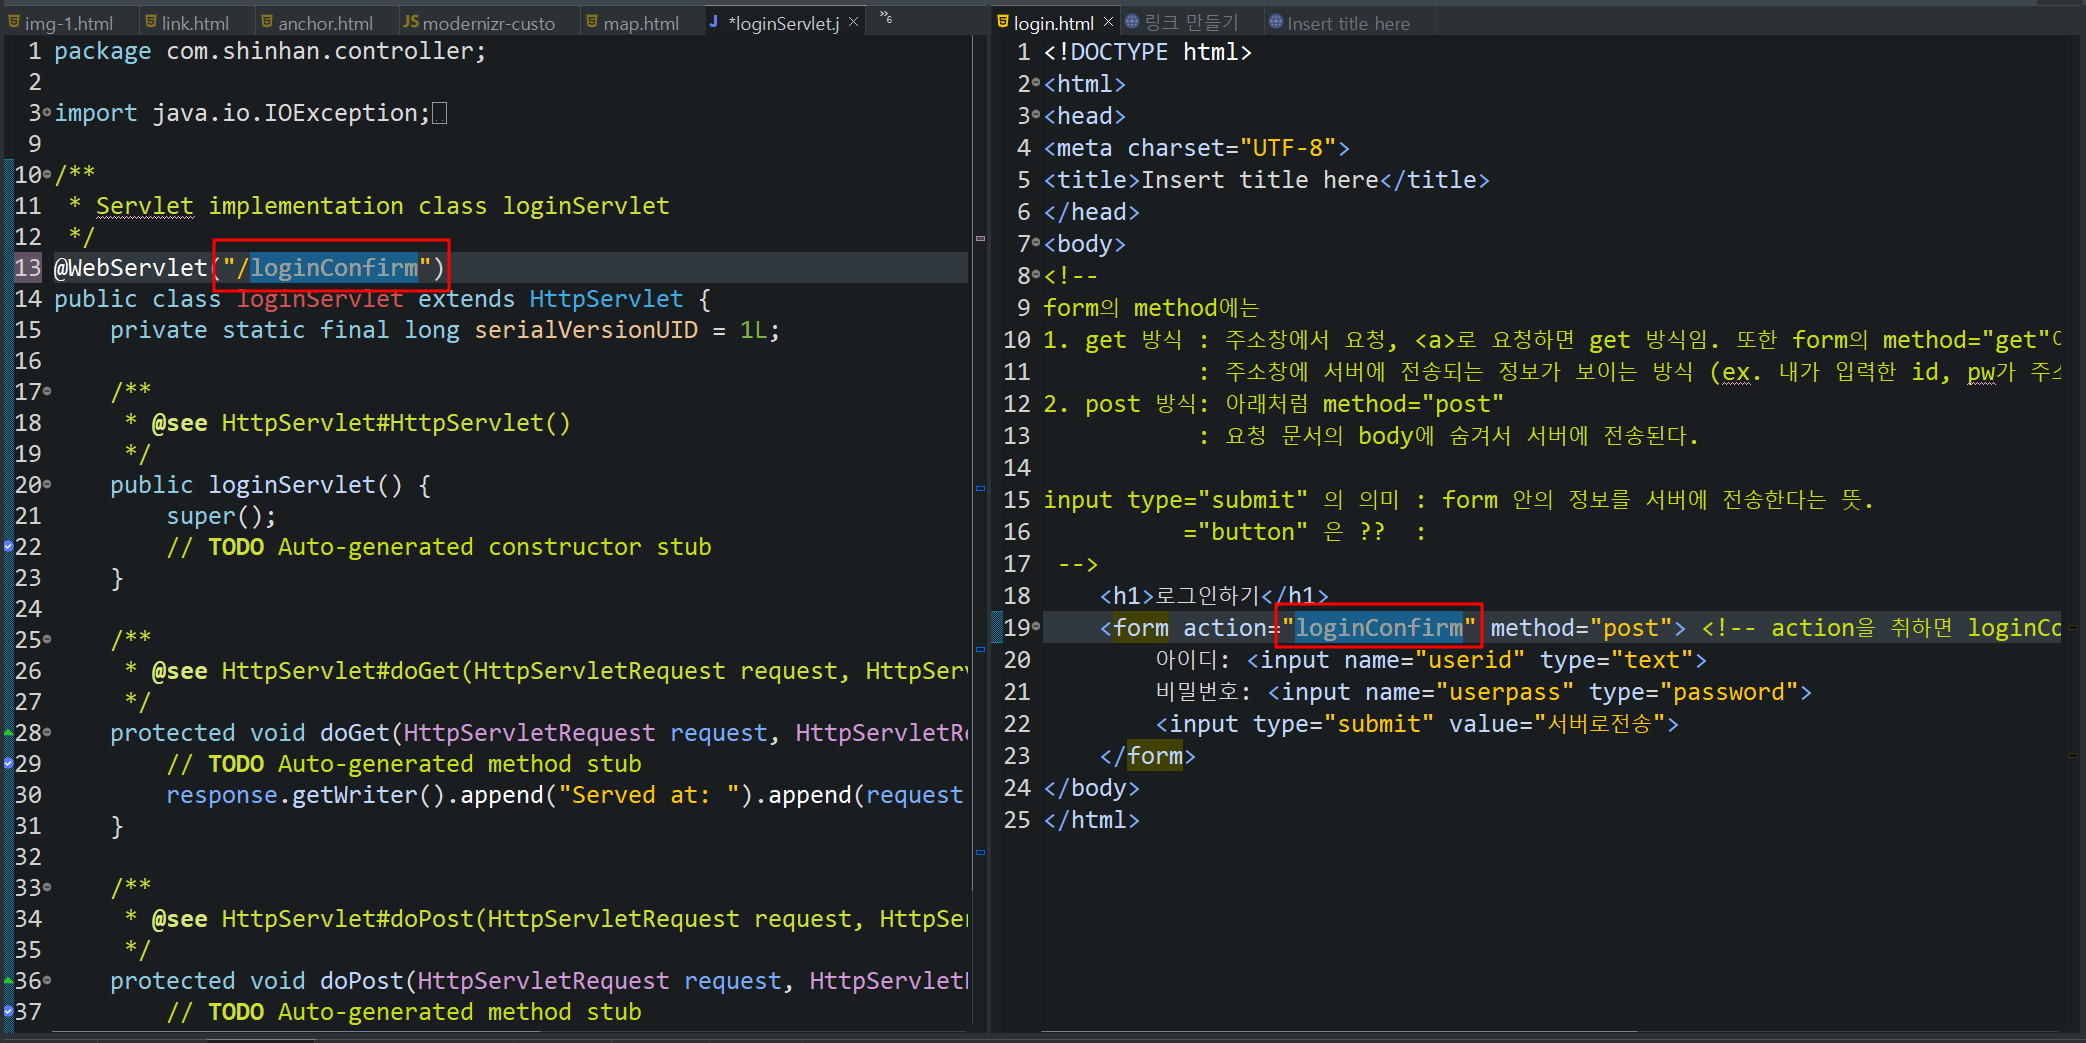Screen dimensions: 2086x1043
Task: Select the login.html tab in right pane
Action: point(1045,23)
